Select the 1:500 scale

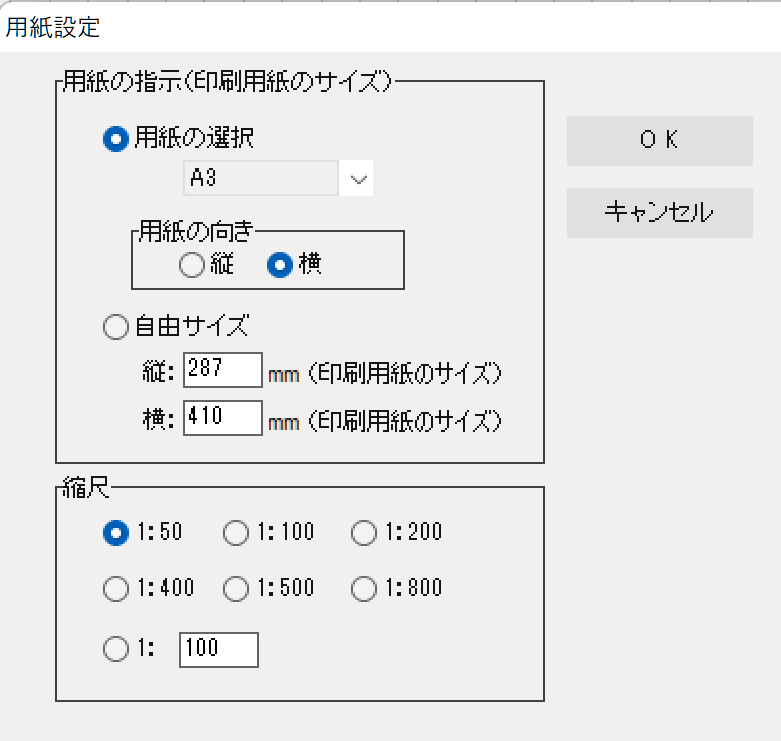pos(236,590)
